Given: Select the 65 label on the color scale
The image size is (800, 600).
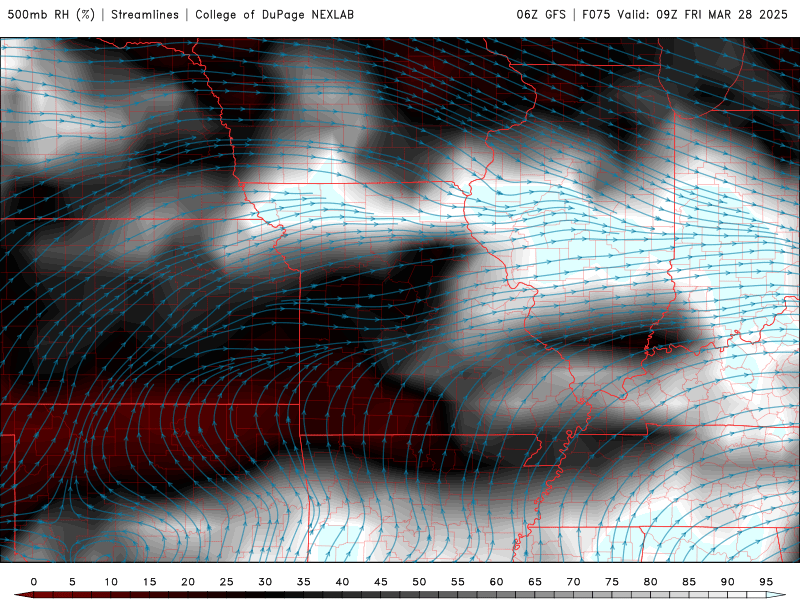Looking at the screenshot, I should (x=535, y=582).
